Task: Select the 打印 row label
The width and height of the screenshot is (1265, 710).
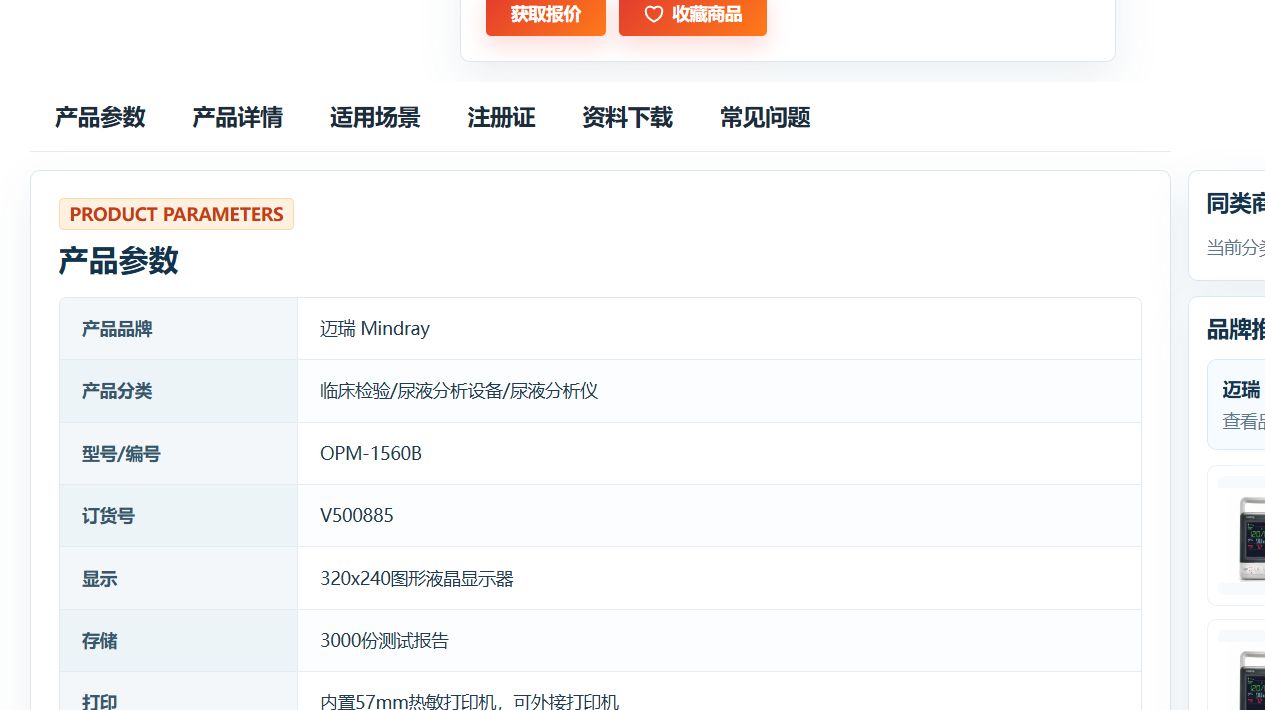Action: tap(100, 702)
